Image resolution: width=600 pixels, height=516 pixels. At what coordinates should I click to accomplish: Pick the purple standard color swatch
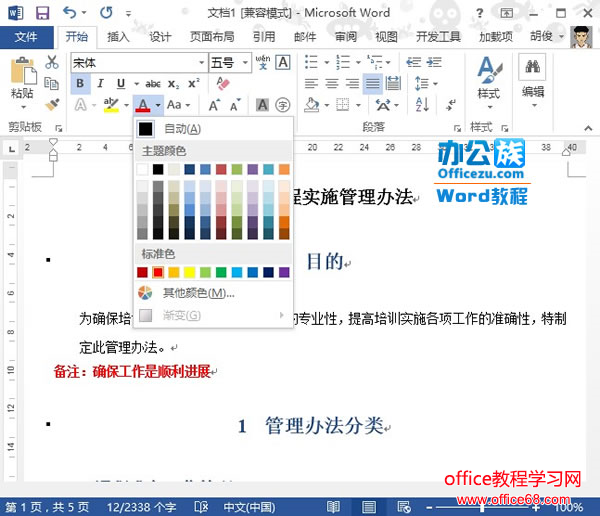284,272
